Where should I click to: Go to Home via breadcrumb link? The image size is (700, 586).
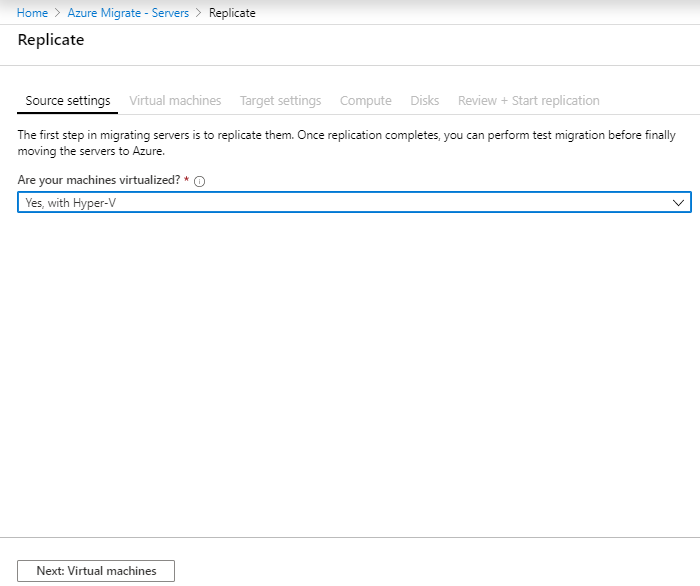point(32,13)
